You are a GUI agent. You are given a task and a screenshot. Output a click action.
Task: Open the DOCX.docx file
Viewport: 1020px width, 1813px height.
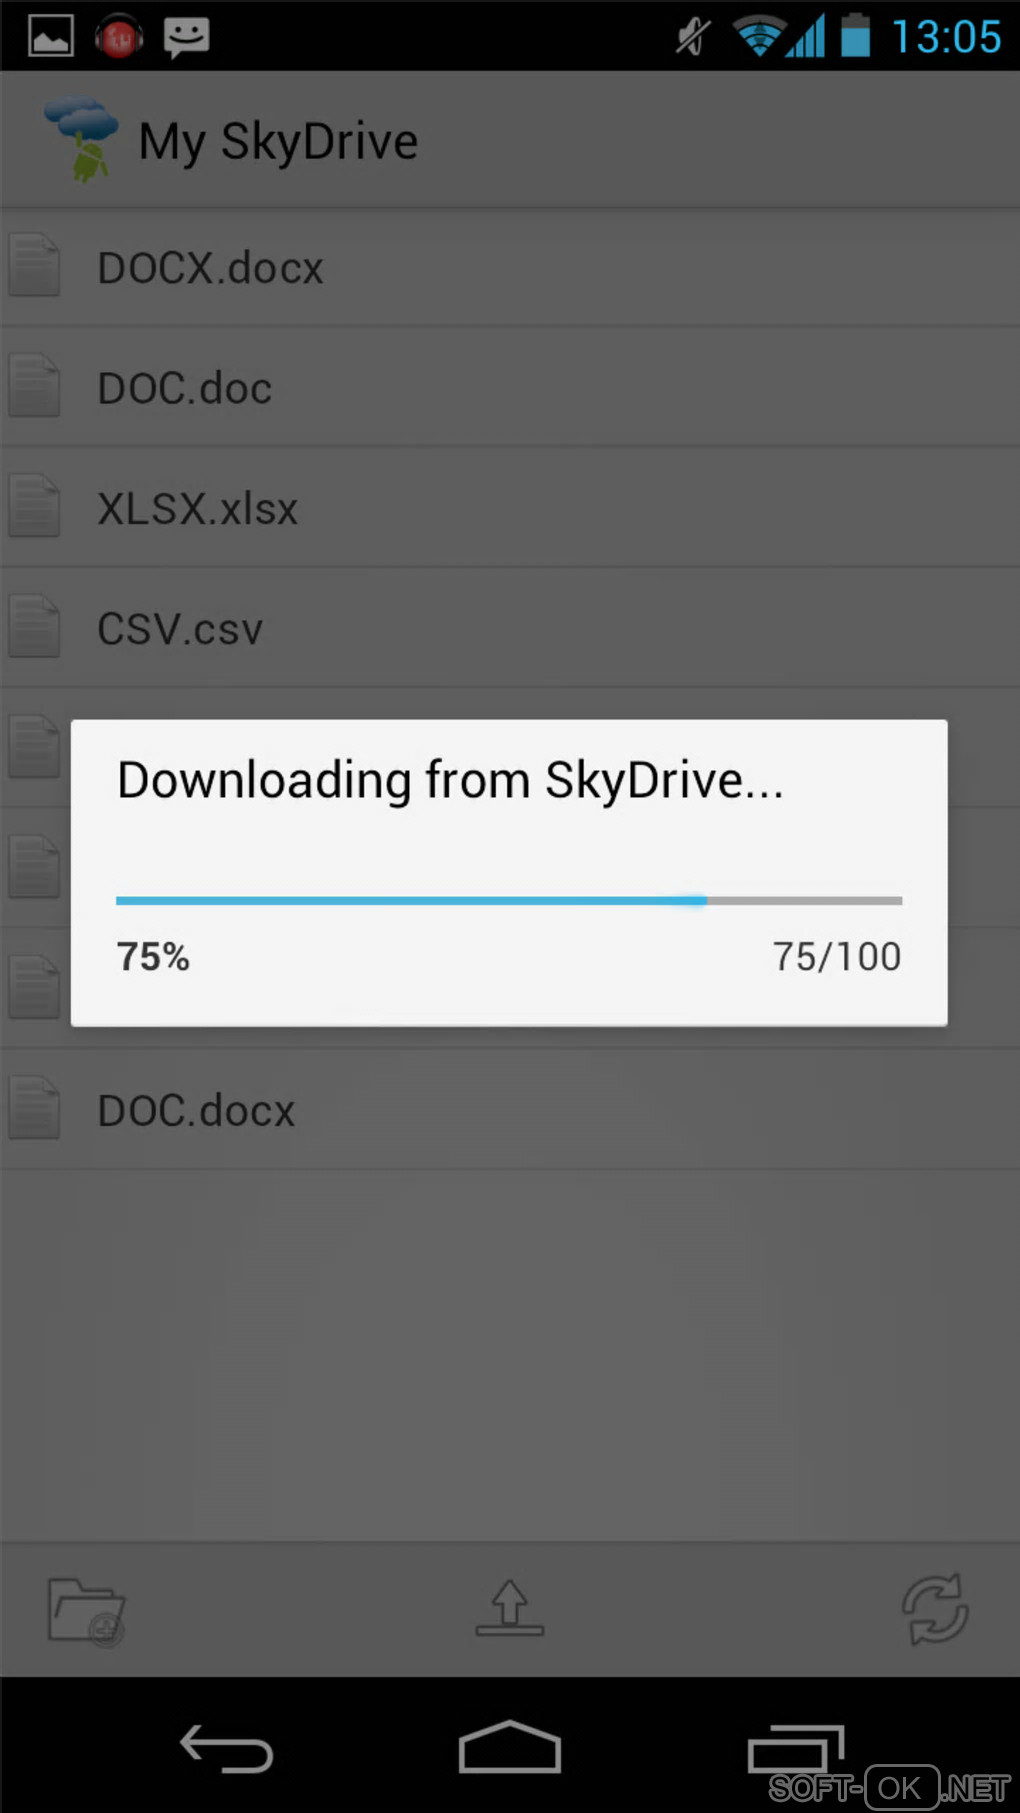coord(510,267)
